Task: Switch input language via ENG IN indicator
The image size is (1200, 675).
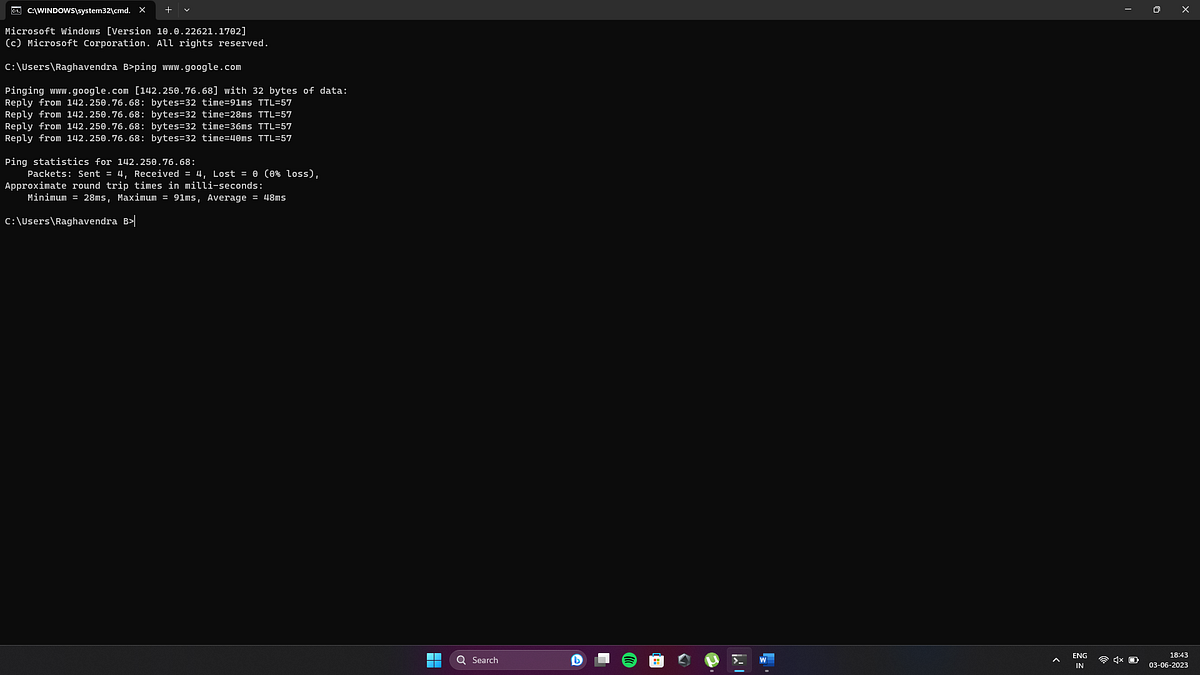Action: [1079, 660]
